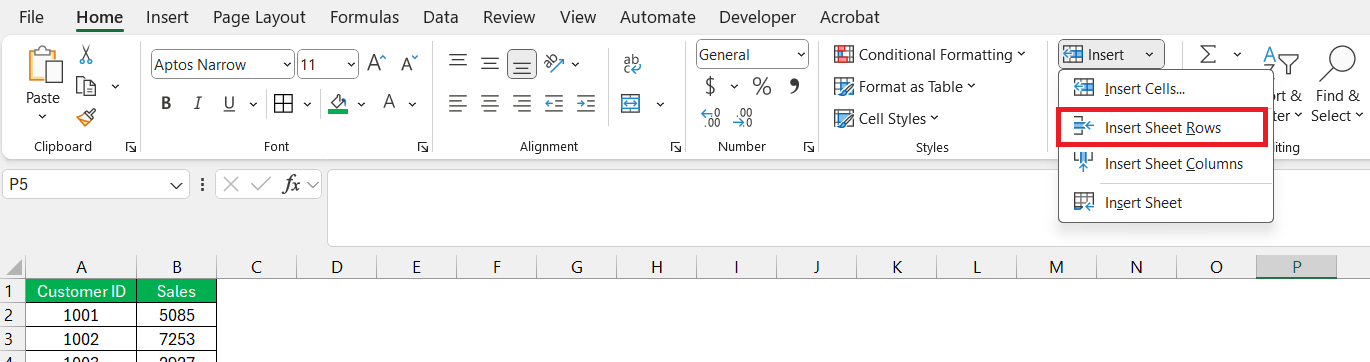Increase font size with large A icon
This screenshot has width=1370, height=362.
pyautogui.click(x=377, y=64)
